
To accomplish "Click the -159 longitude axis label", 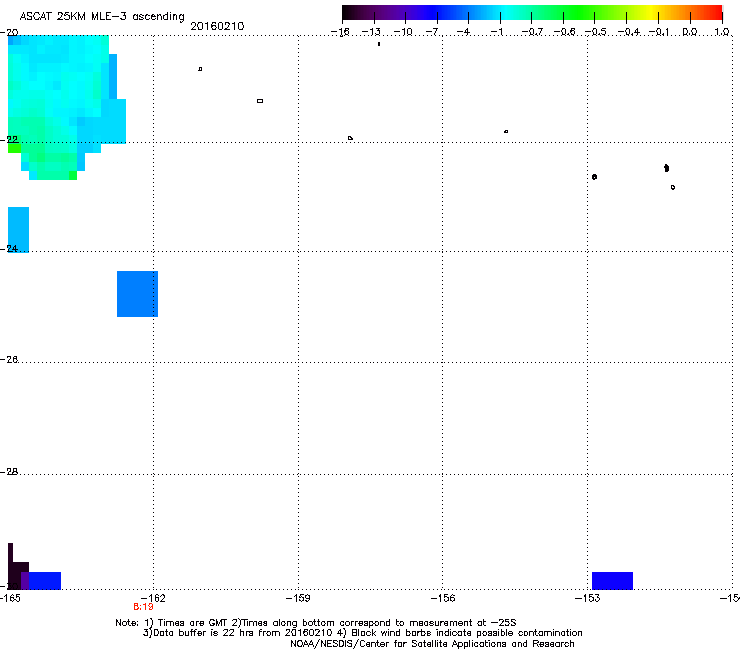I will (x=298, y=599).
